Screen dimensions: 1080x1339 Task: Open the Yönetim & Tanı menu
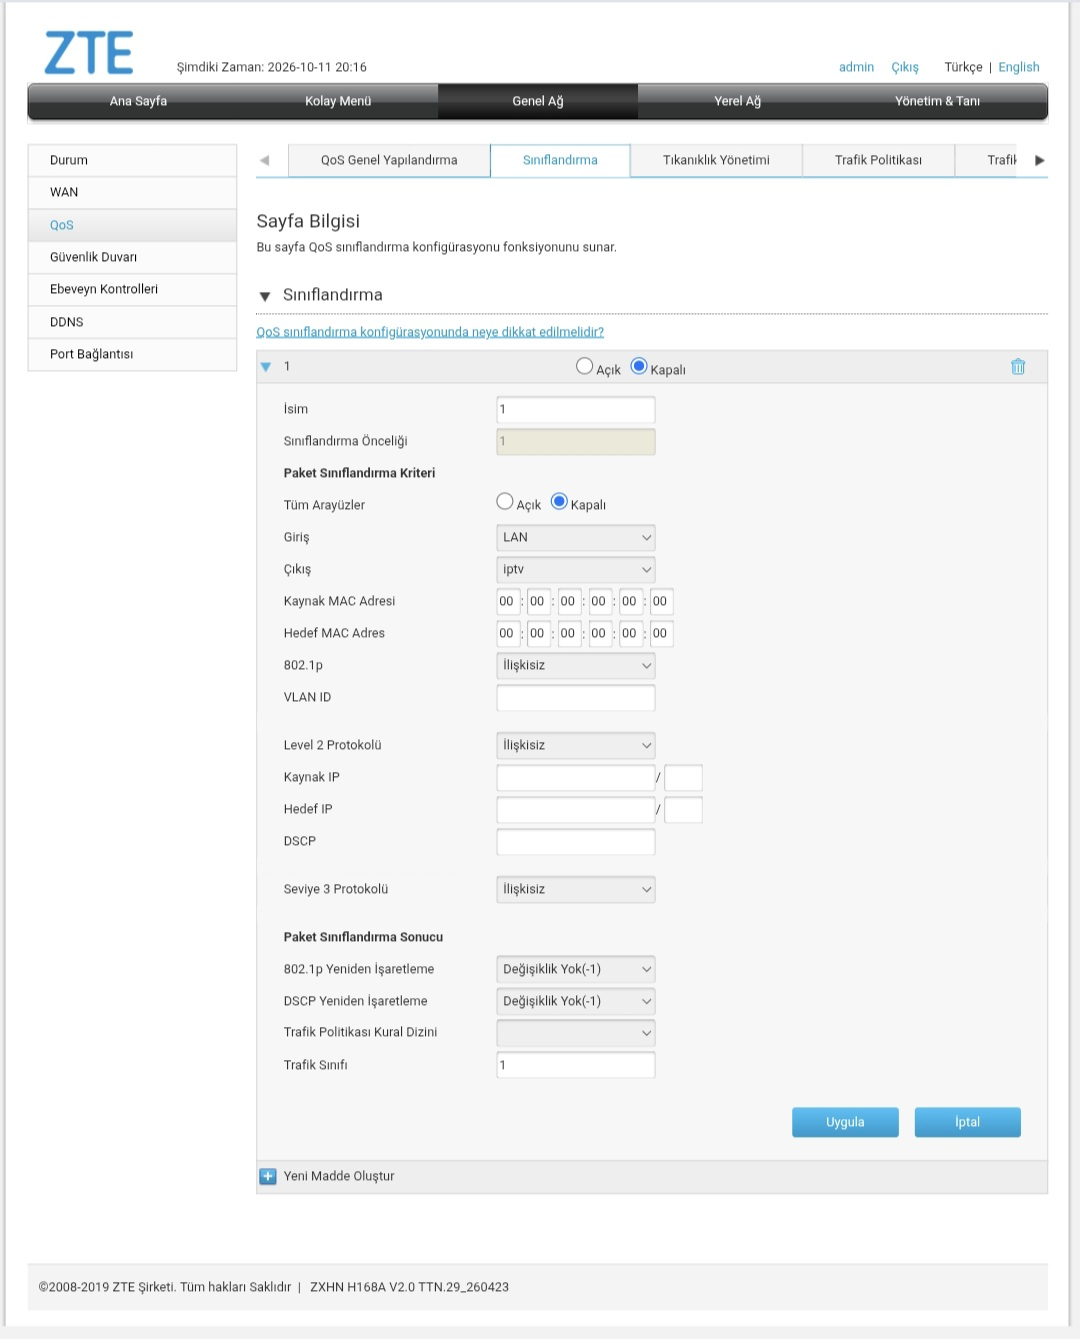point(938,101)
